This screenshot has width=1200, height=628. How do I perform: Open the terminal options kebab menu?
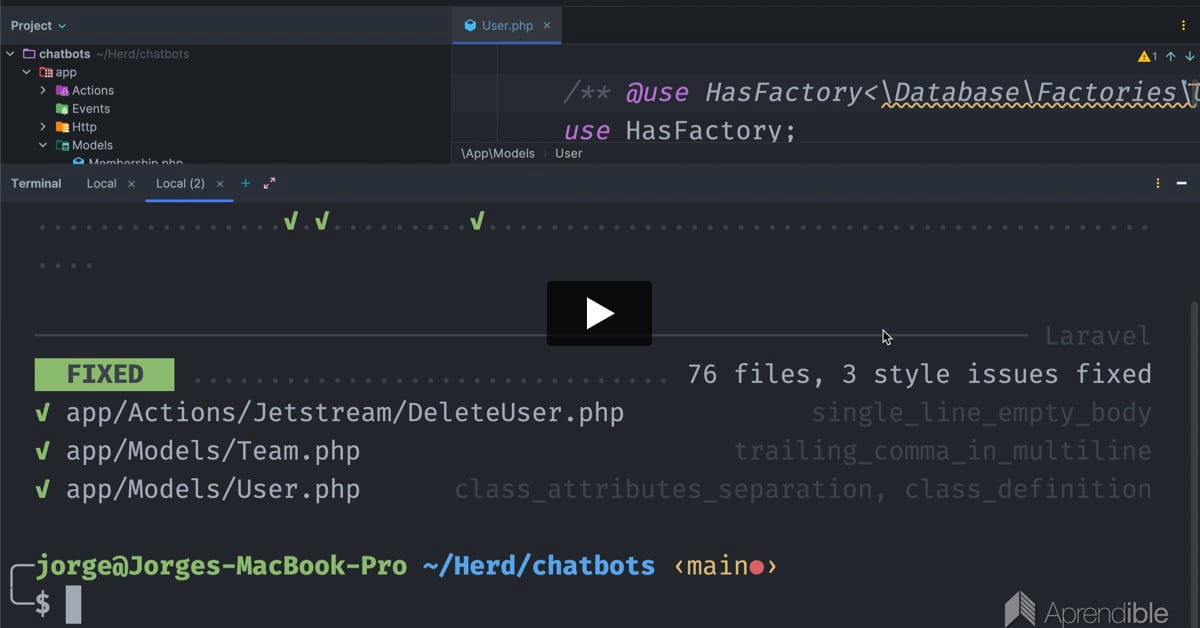tap(1158, 184)
